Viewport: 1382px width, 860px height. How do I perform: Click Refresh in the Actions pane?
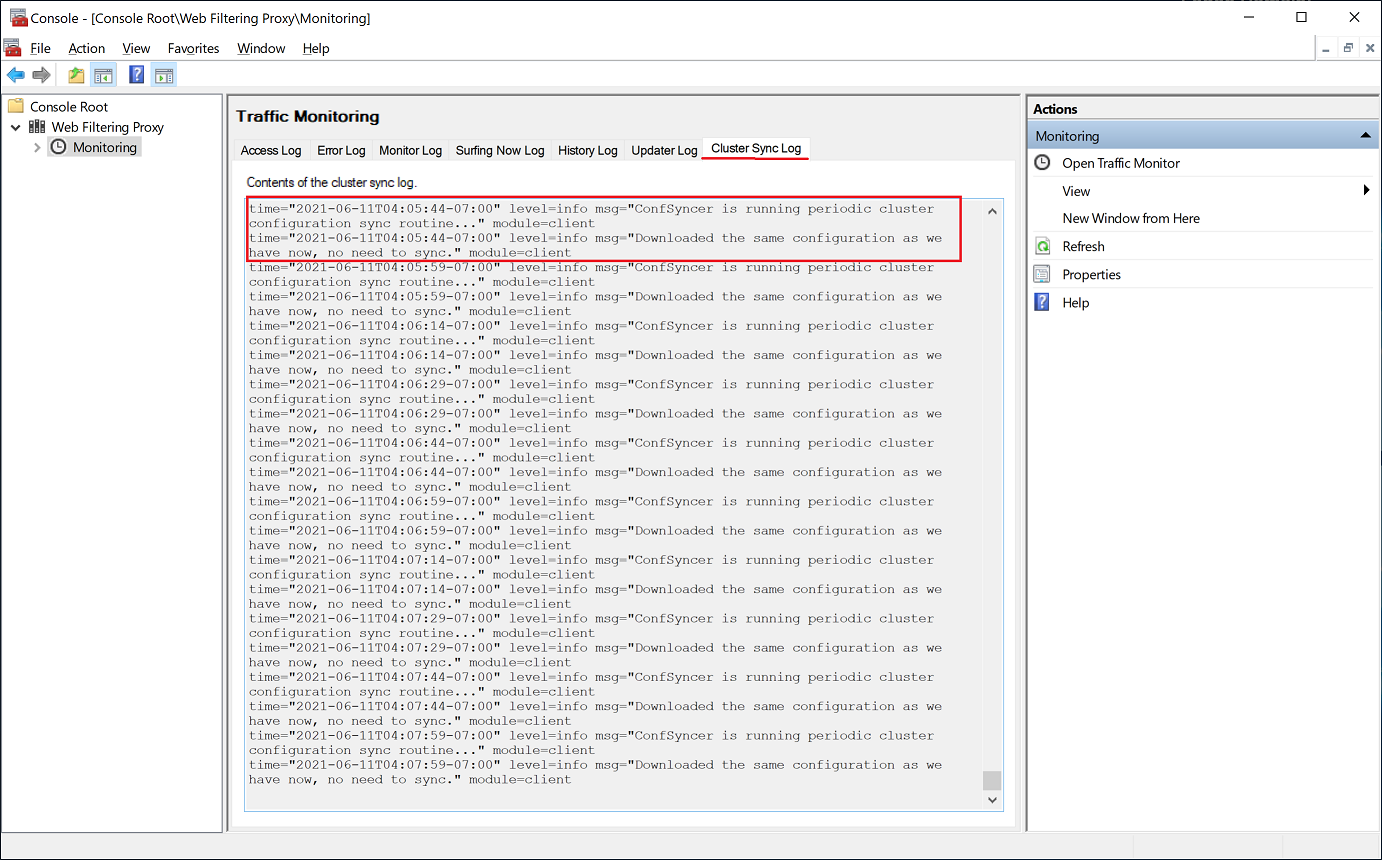(1083, 246)
